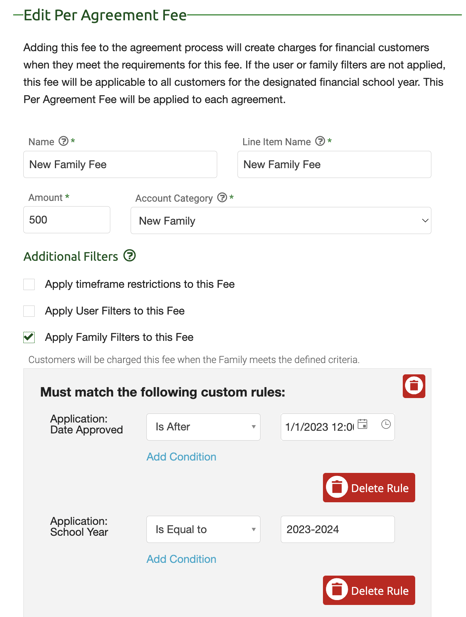Enable timeframe restrictions checkbox
This screenshot has height=617, width=466.
tap(29, 284)
